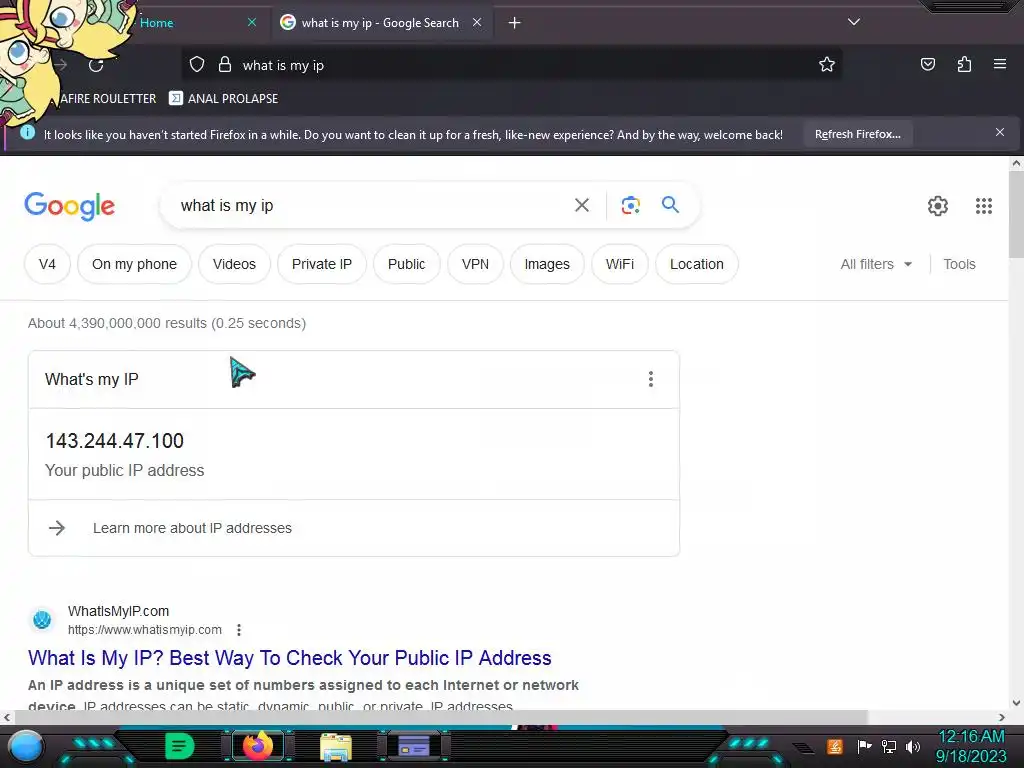Click the taskbar clock 12:16 AM
This screenshot has height=768, width=1024.
(971, 737)
